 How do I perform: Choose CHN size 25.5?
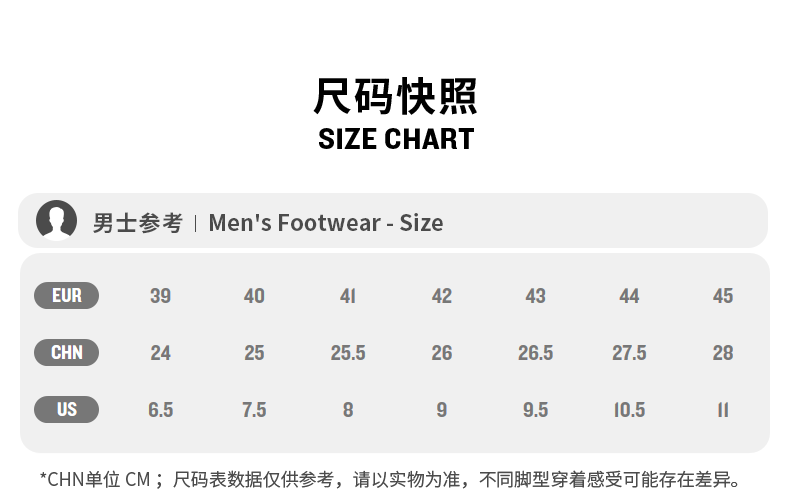point(348,353)
